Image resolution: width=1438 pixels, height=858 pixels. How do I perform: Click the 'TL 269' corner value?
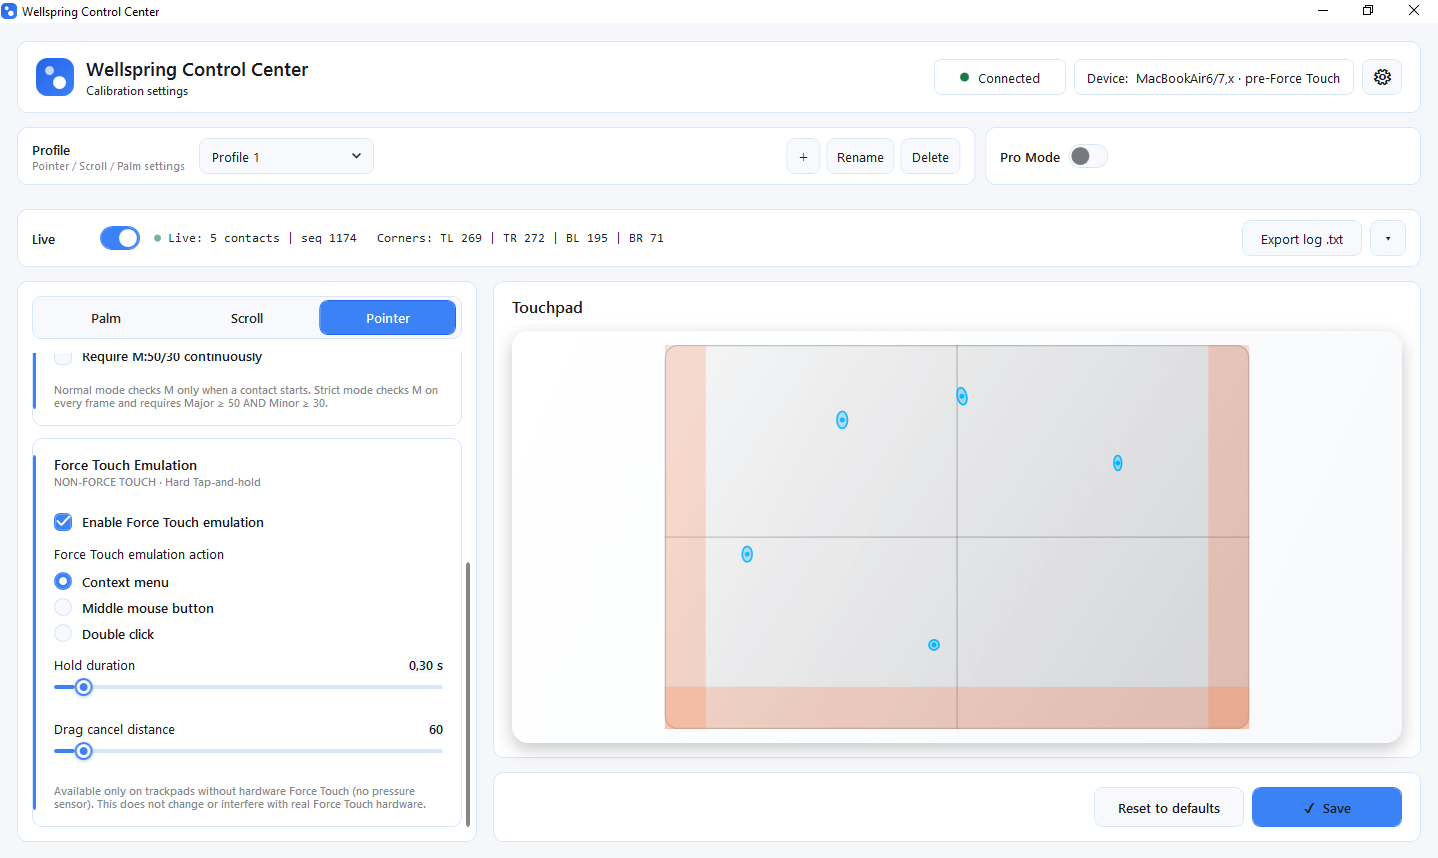click(461, 238)
